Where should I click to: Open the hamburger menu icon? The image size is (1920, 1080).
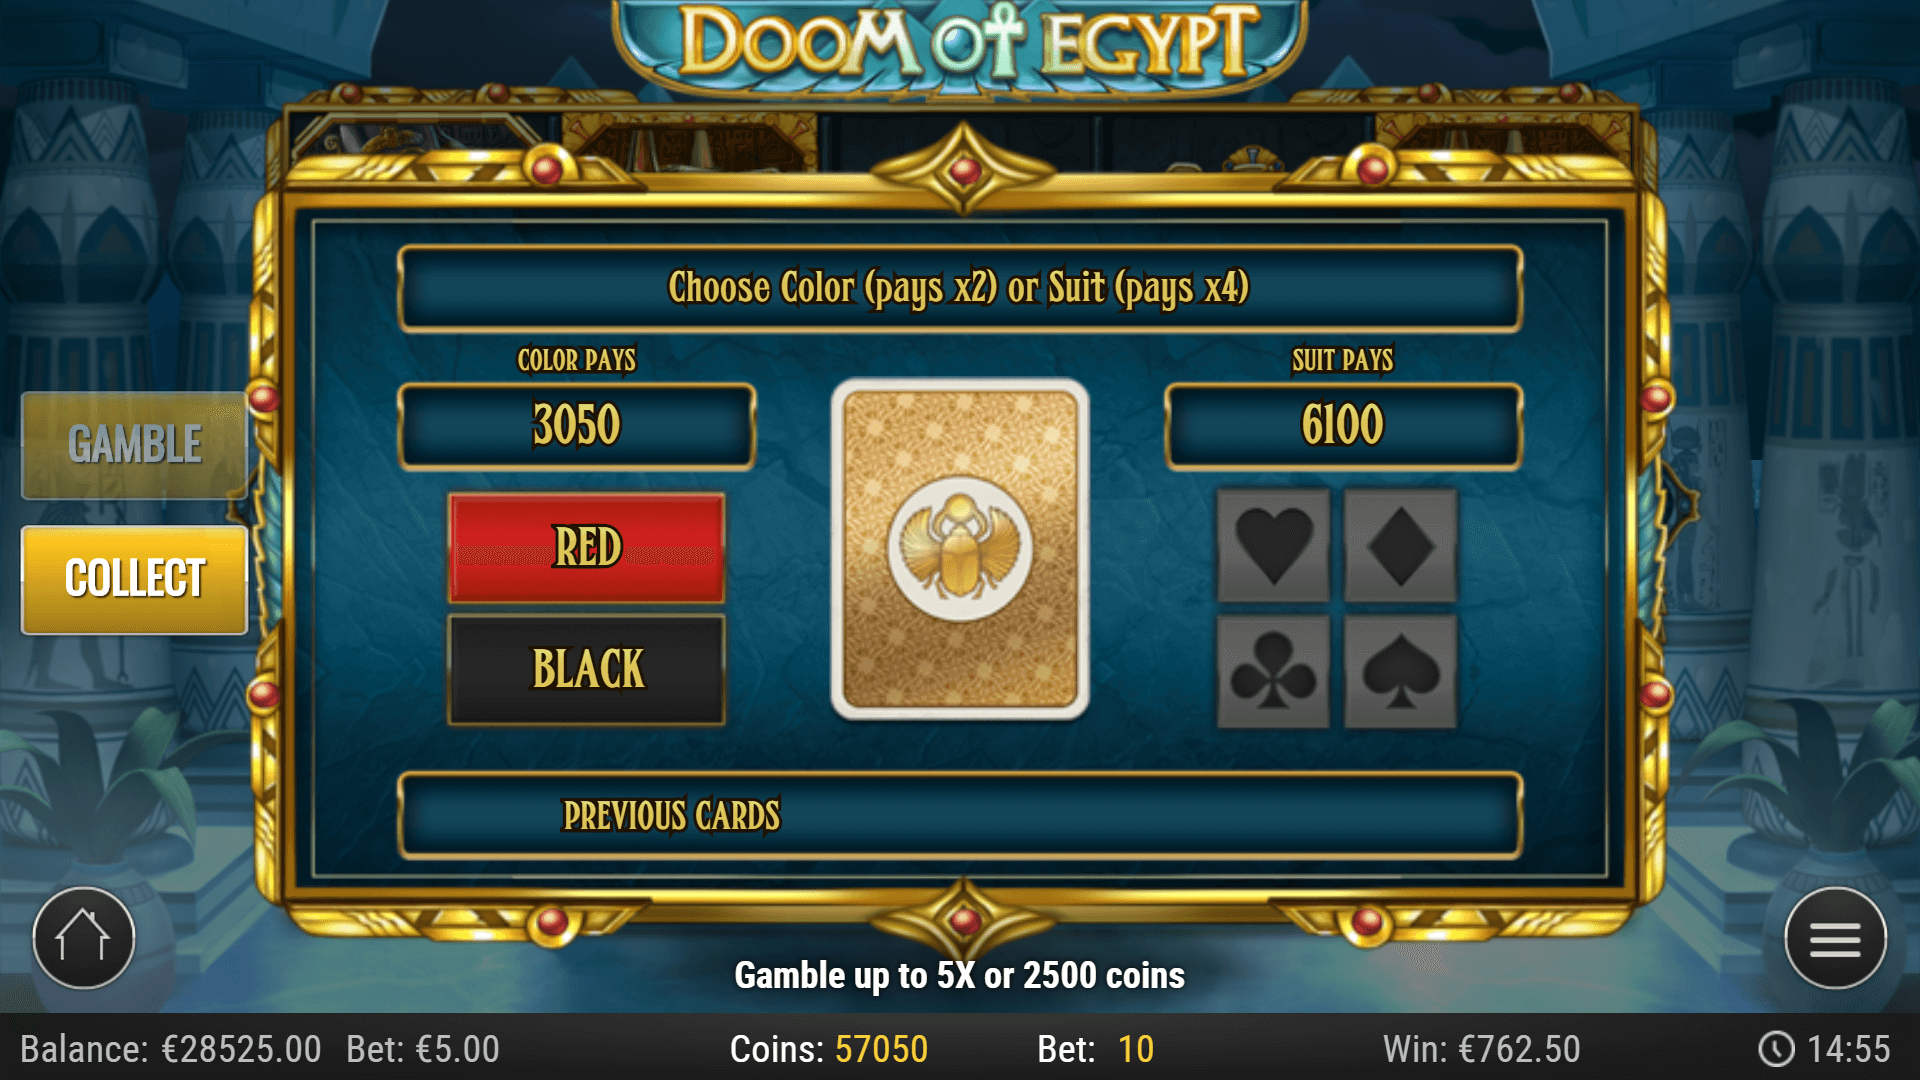1835,938
